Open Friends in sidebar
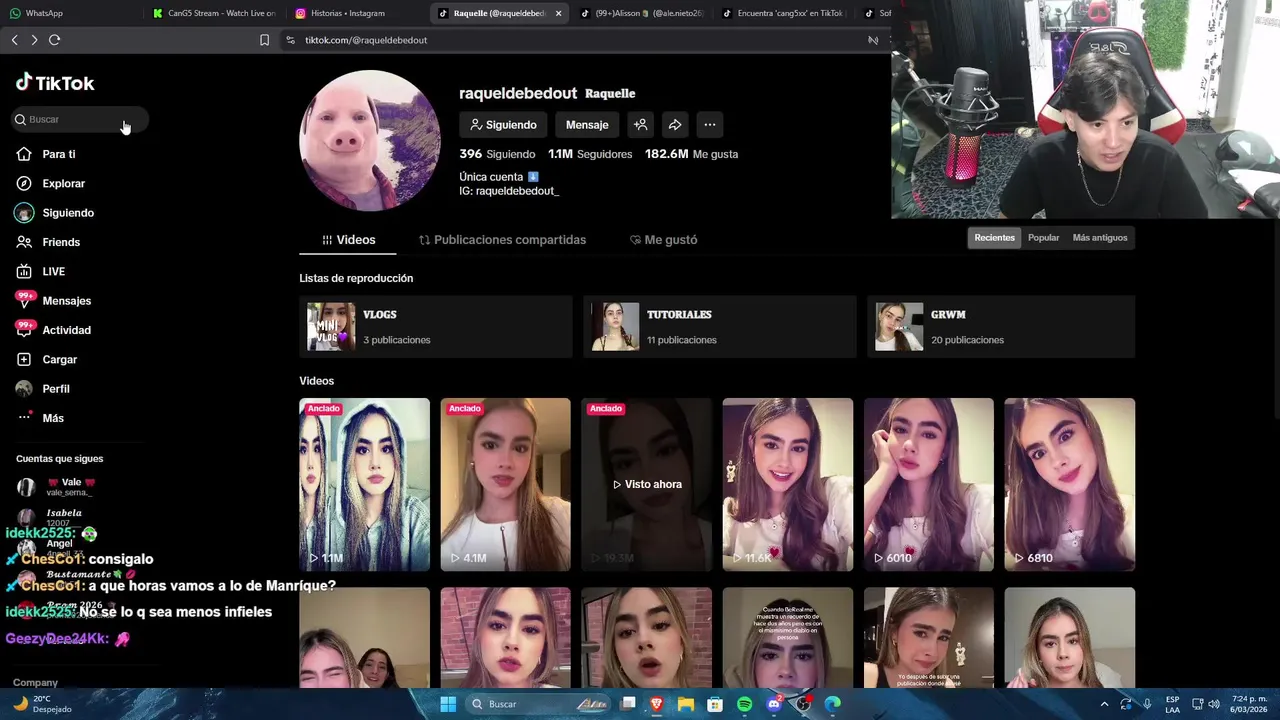The height and width of the screenshot is (720, 1280). pyautogui.click(x=61, y=242)
